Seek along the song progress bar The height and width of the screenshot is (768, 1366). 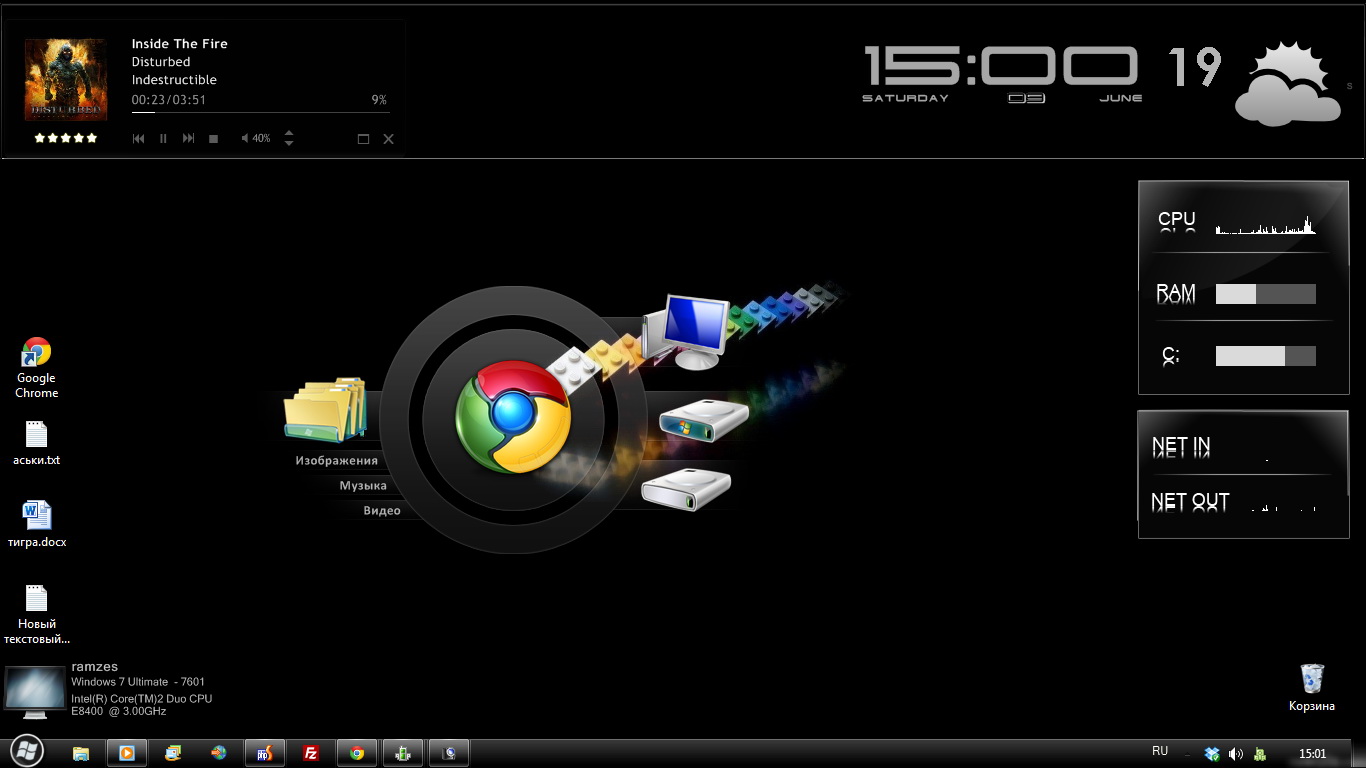pyautogui.click(x=260, y=113)
